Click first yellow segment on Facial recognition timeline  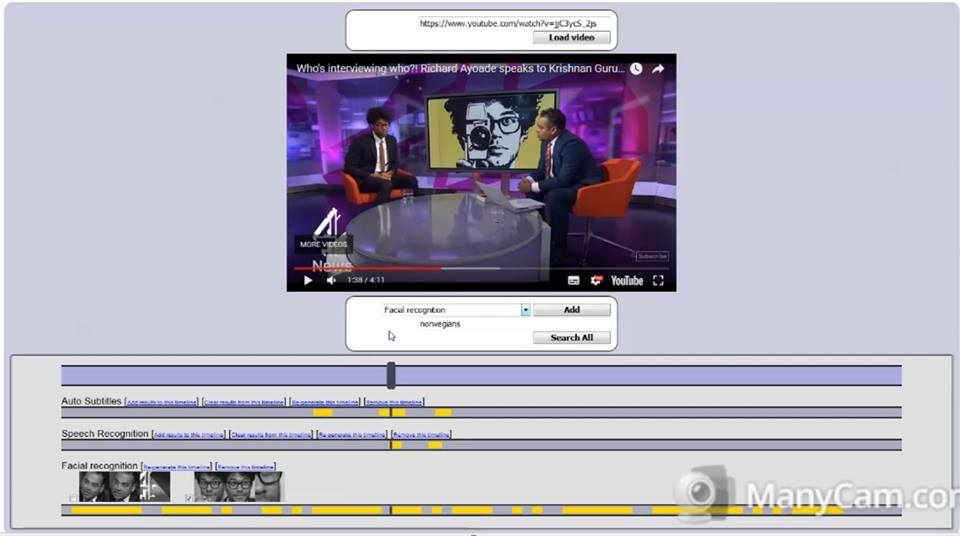coord(107,510)
